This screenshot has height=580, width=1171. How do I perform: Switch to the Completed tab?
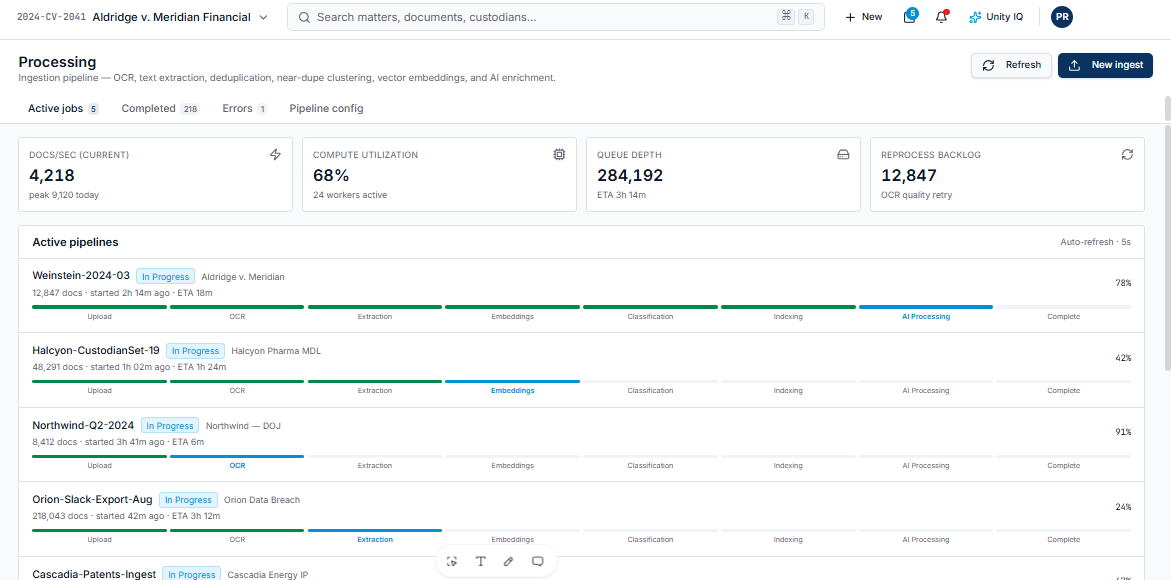pyautogui.click(x=161, y=108)
